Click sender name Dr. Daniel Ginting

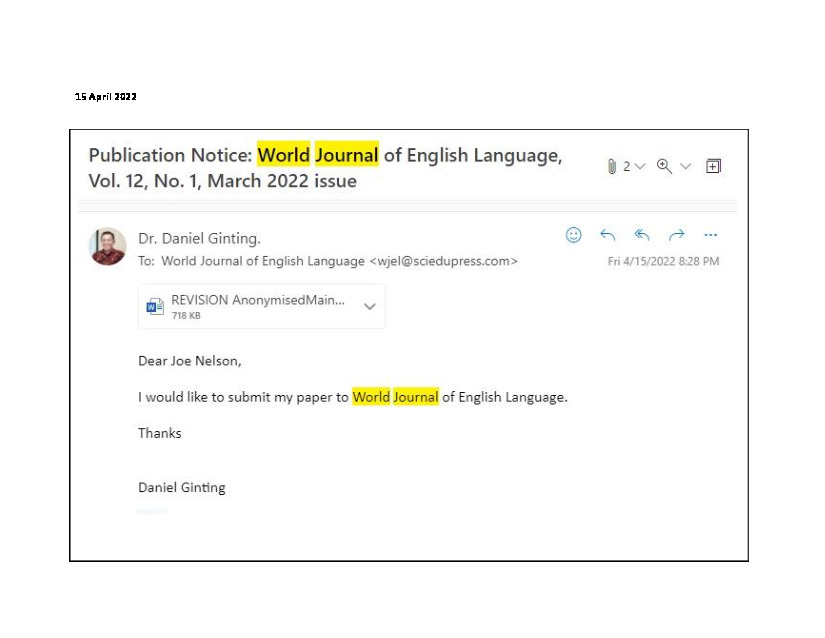coord(199,238)
